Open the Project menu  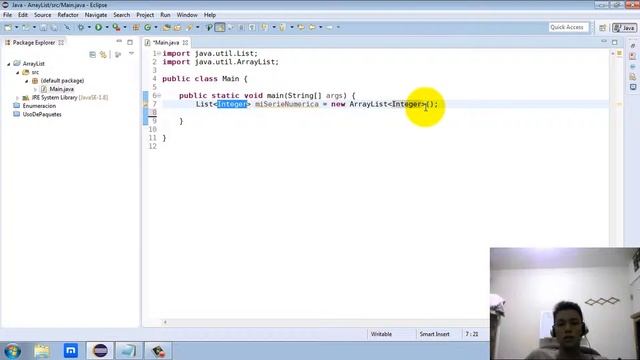(x=145, y=15)
